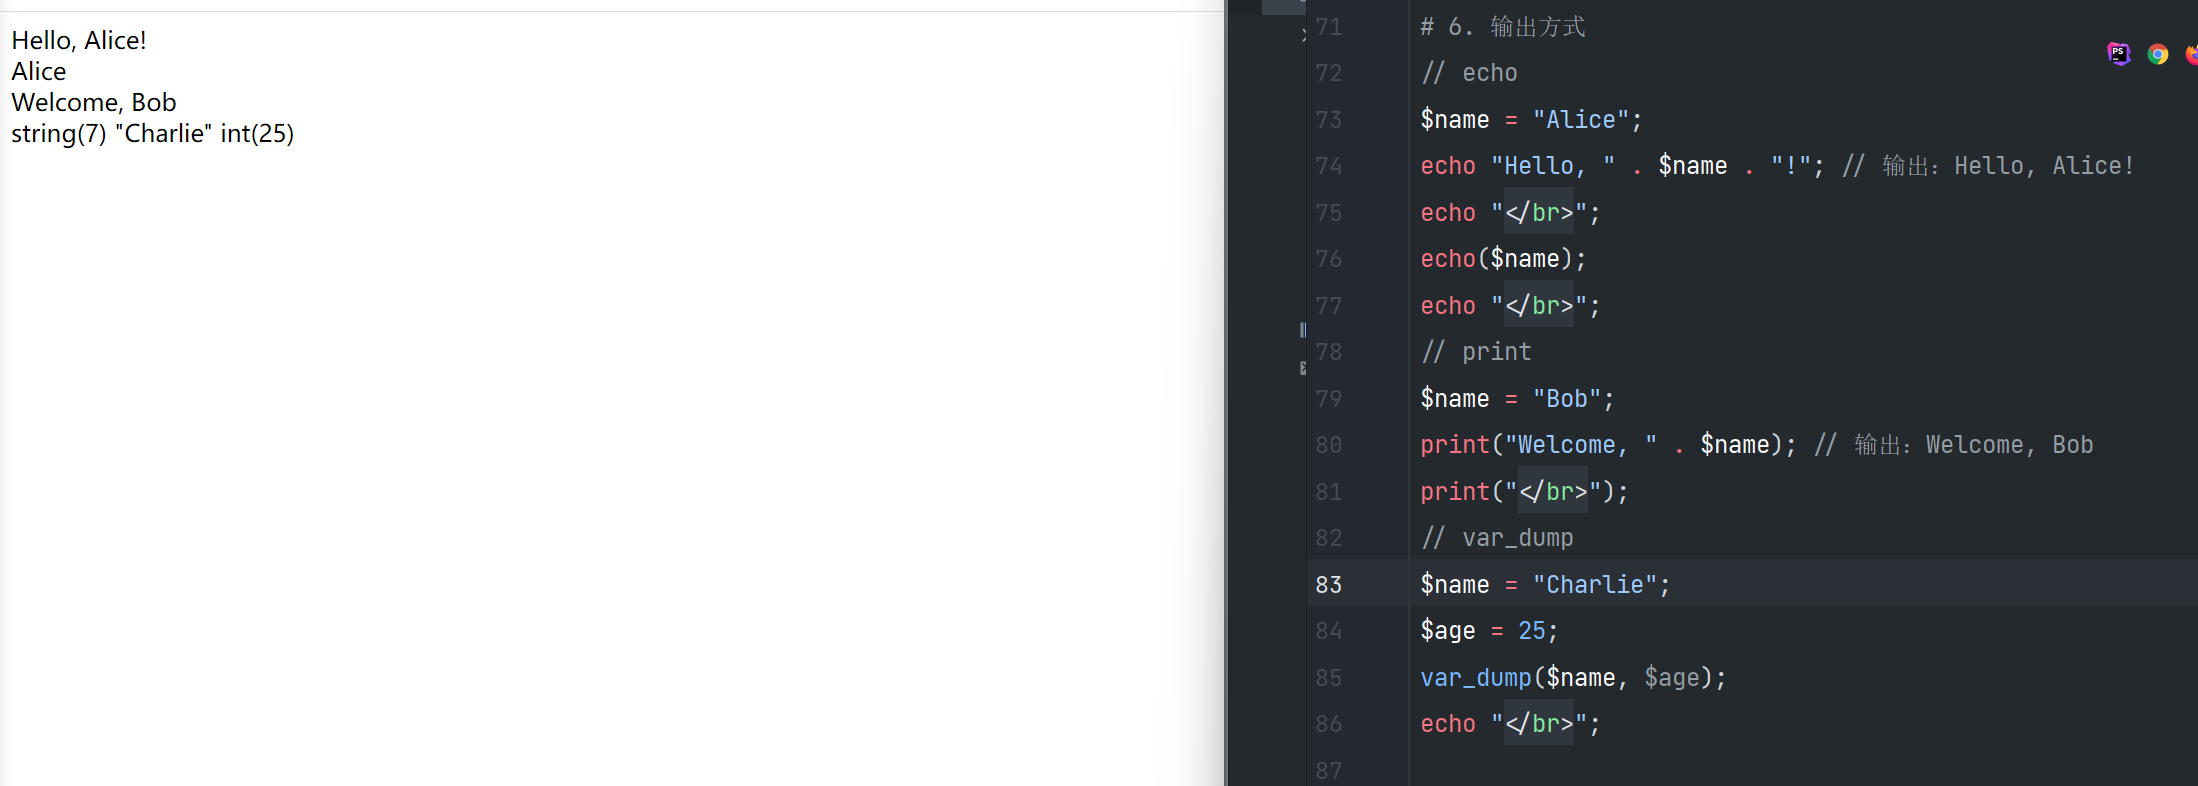This screenshot has height=786, width=2198.
Task: Place cursor on the "Charlie" string
Action: (1594, 585)
